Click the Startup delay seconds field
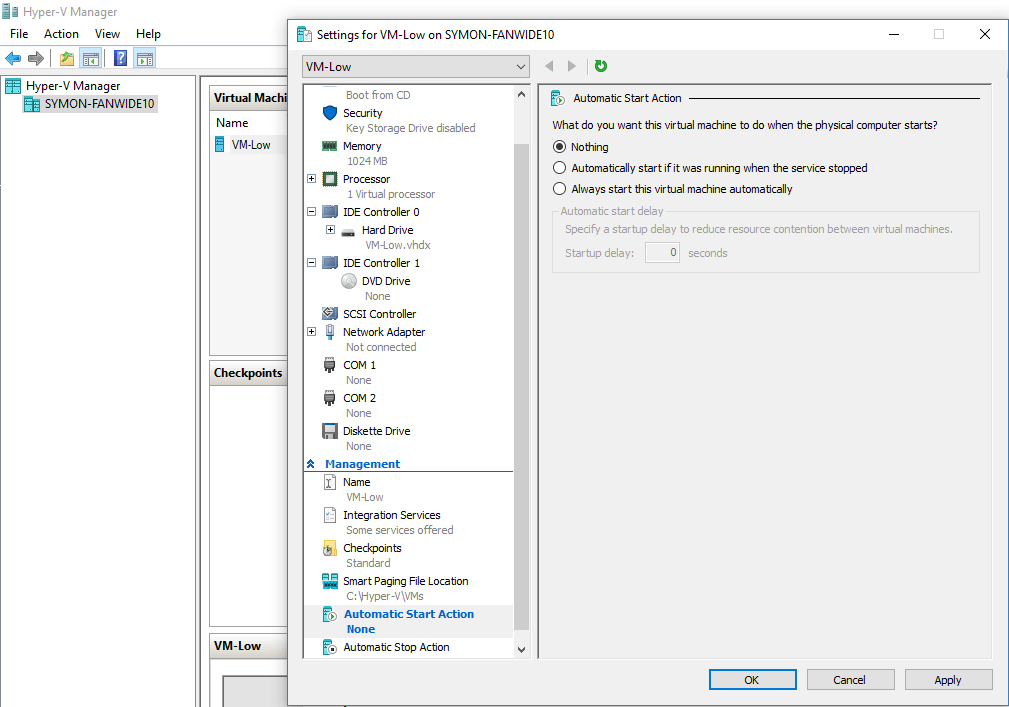The height and width of the screenshot is (707, 1009). pos(662,252)
